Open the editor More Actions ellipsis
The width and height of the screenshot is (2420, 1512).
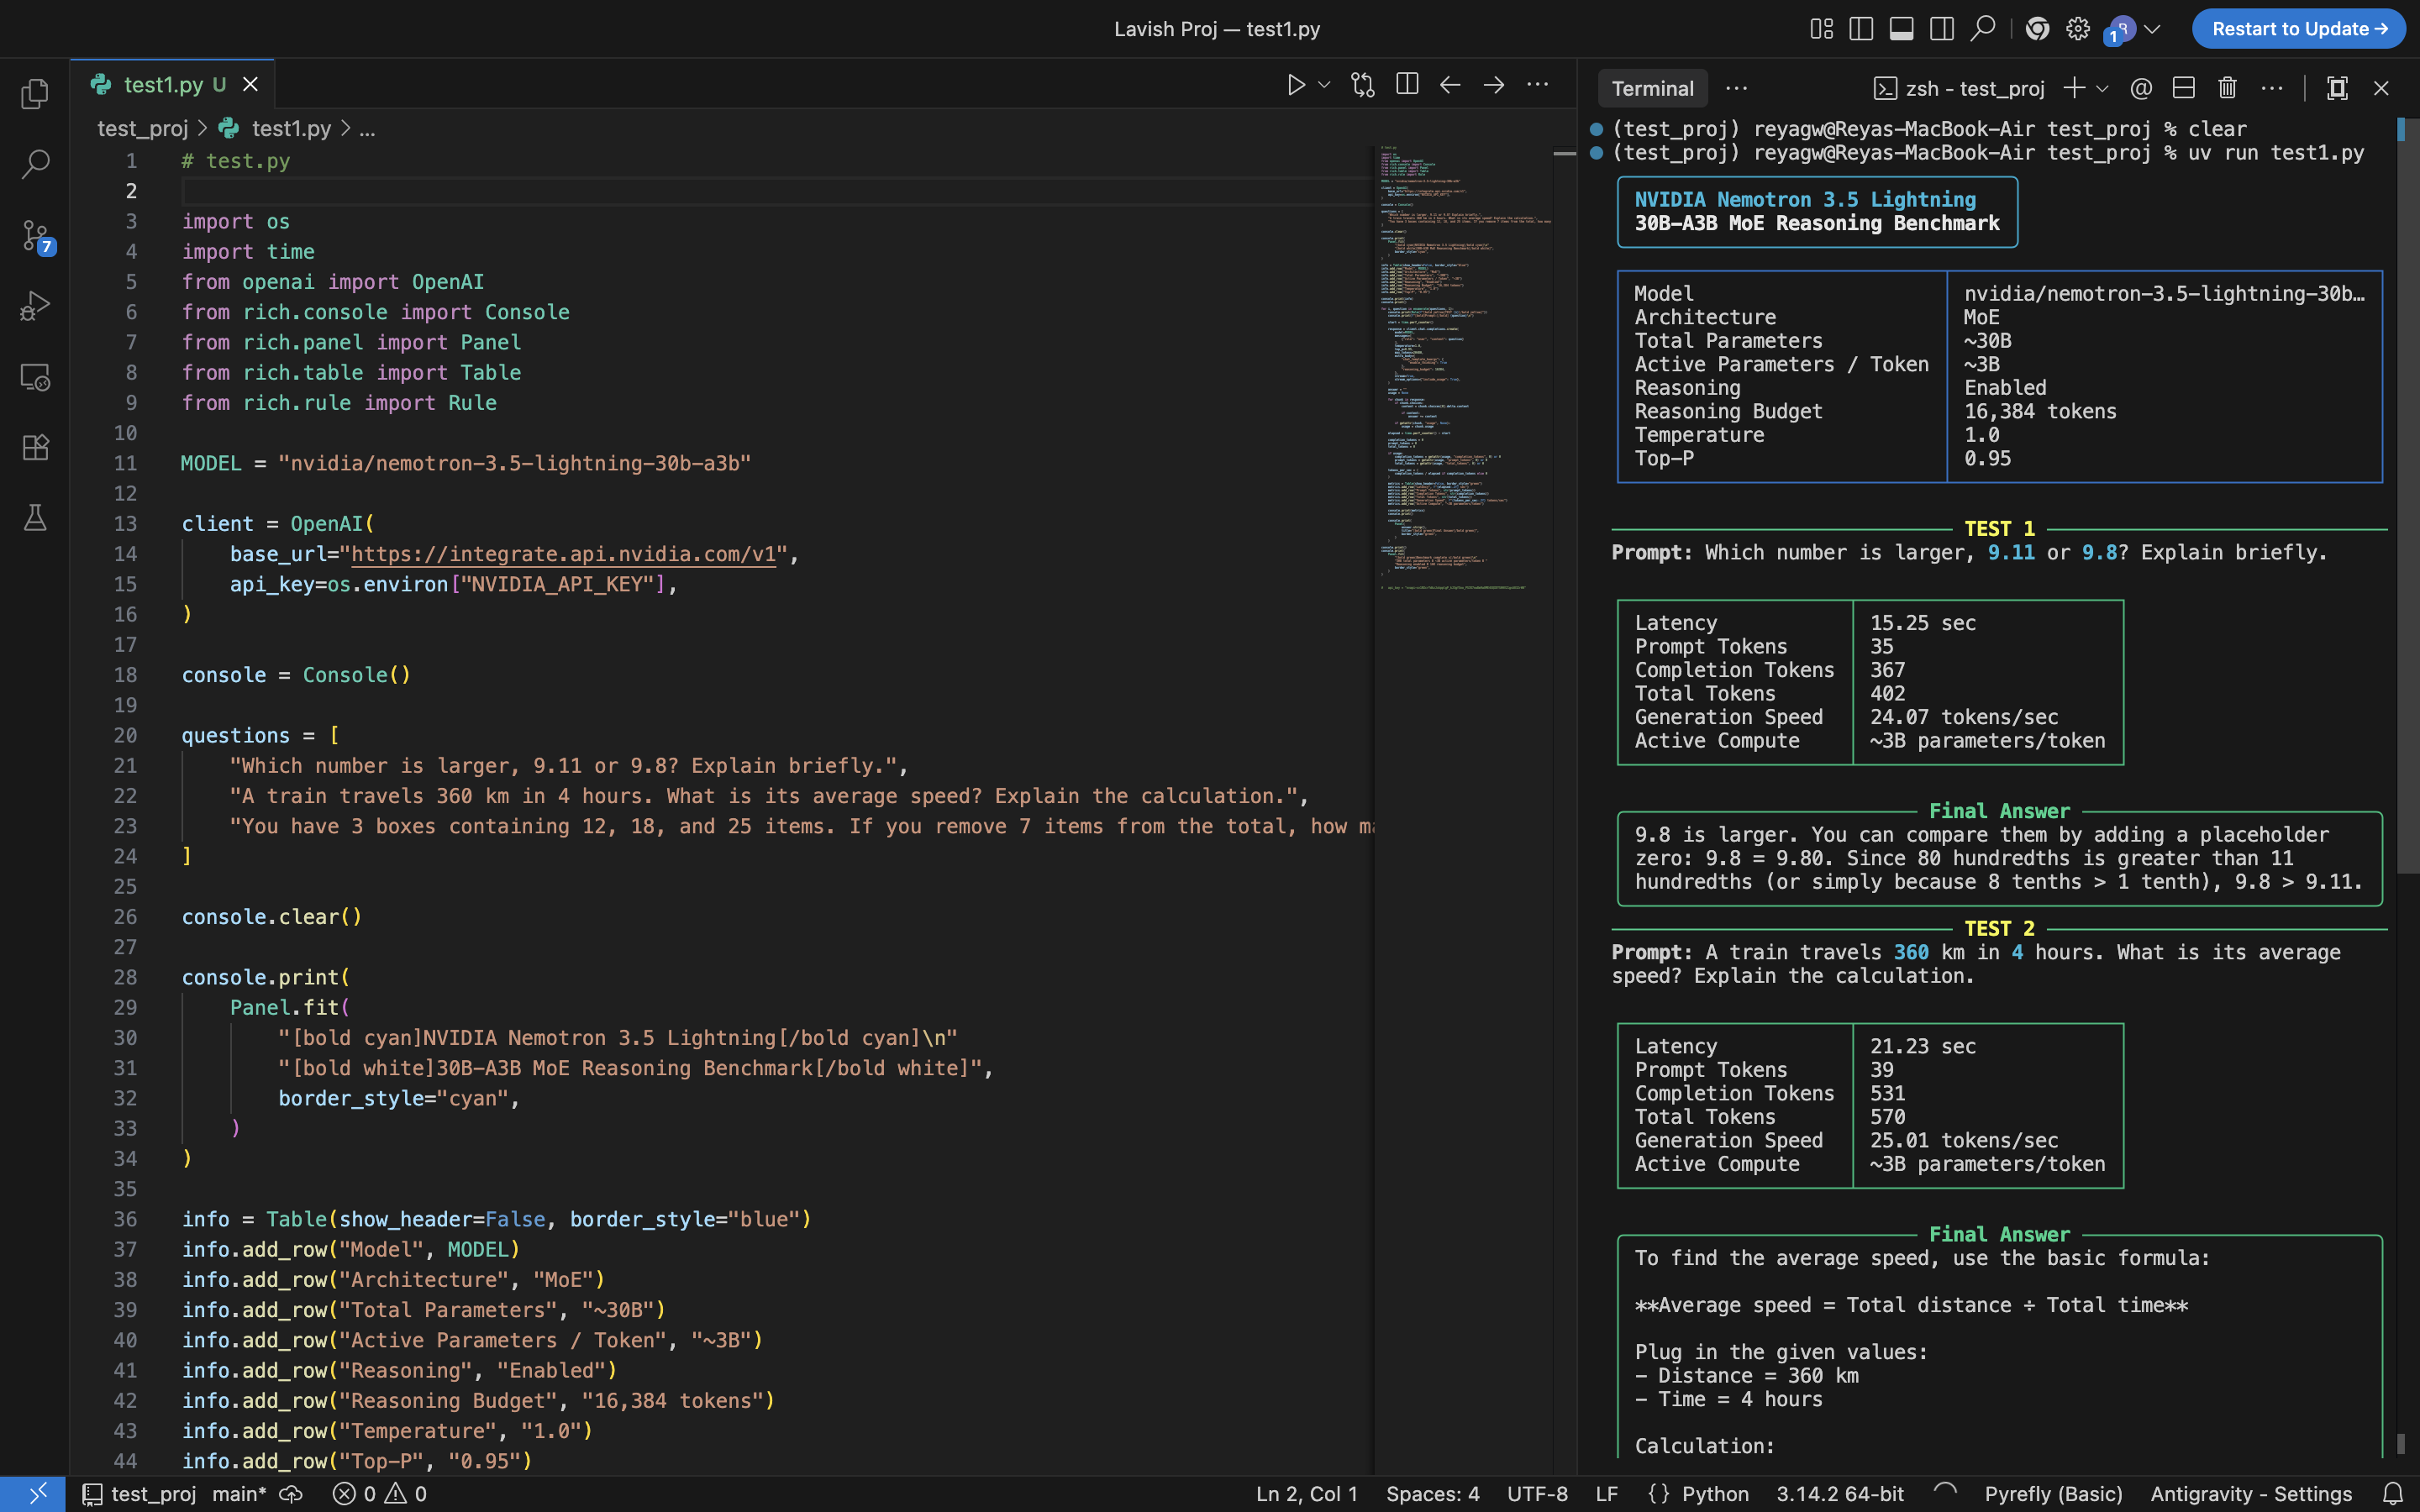point(1538,85)
